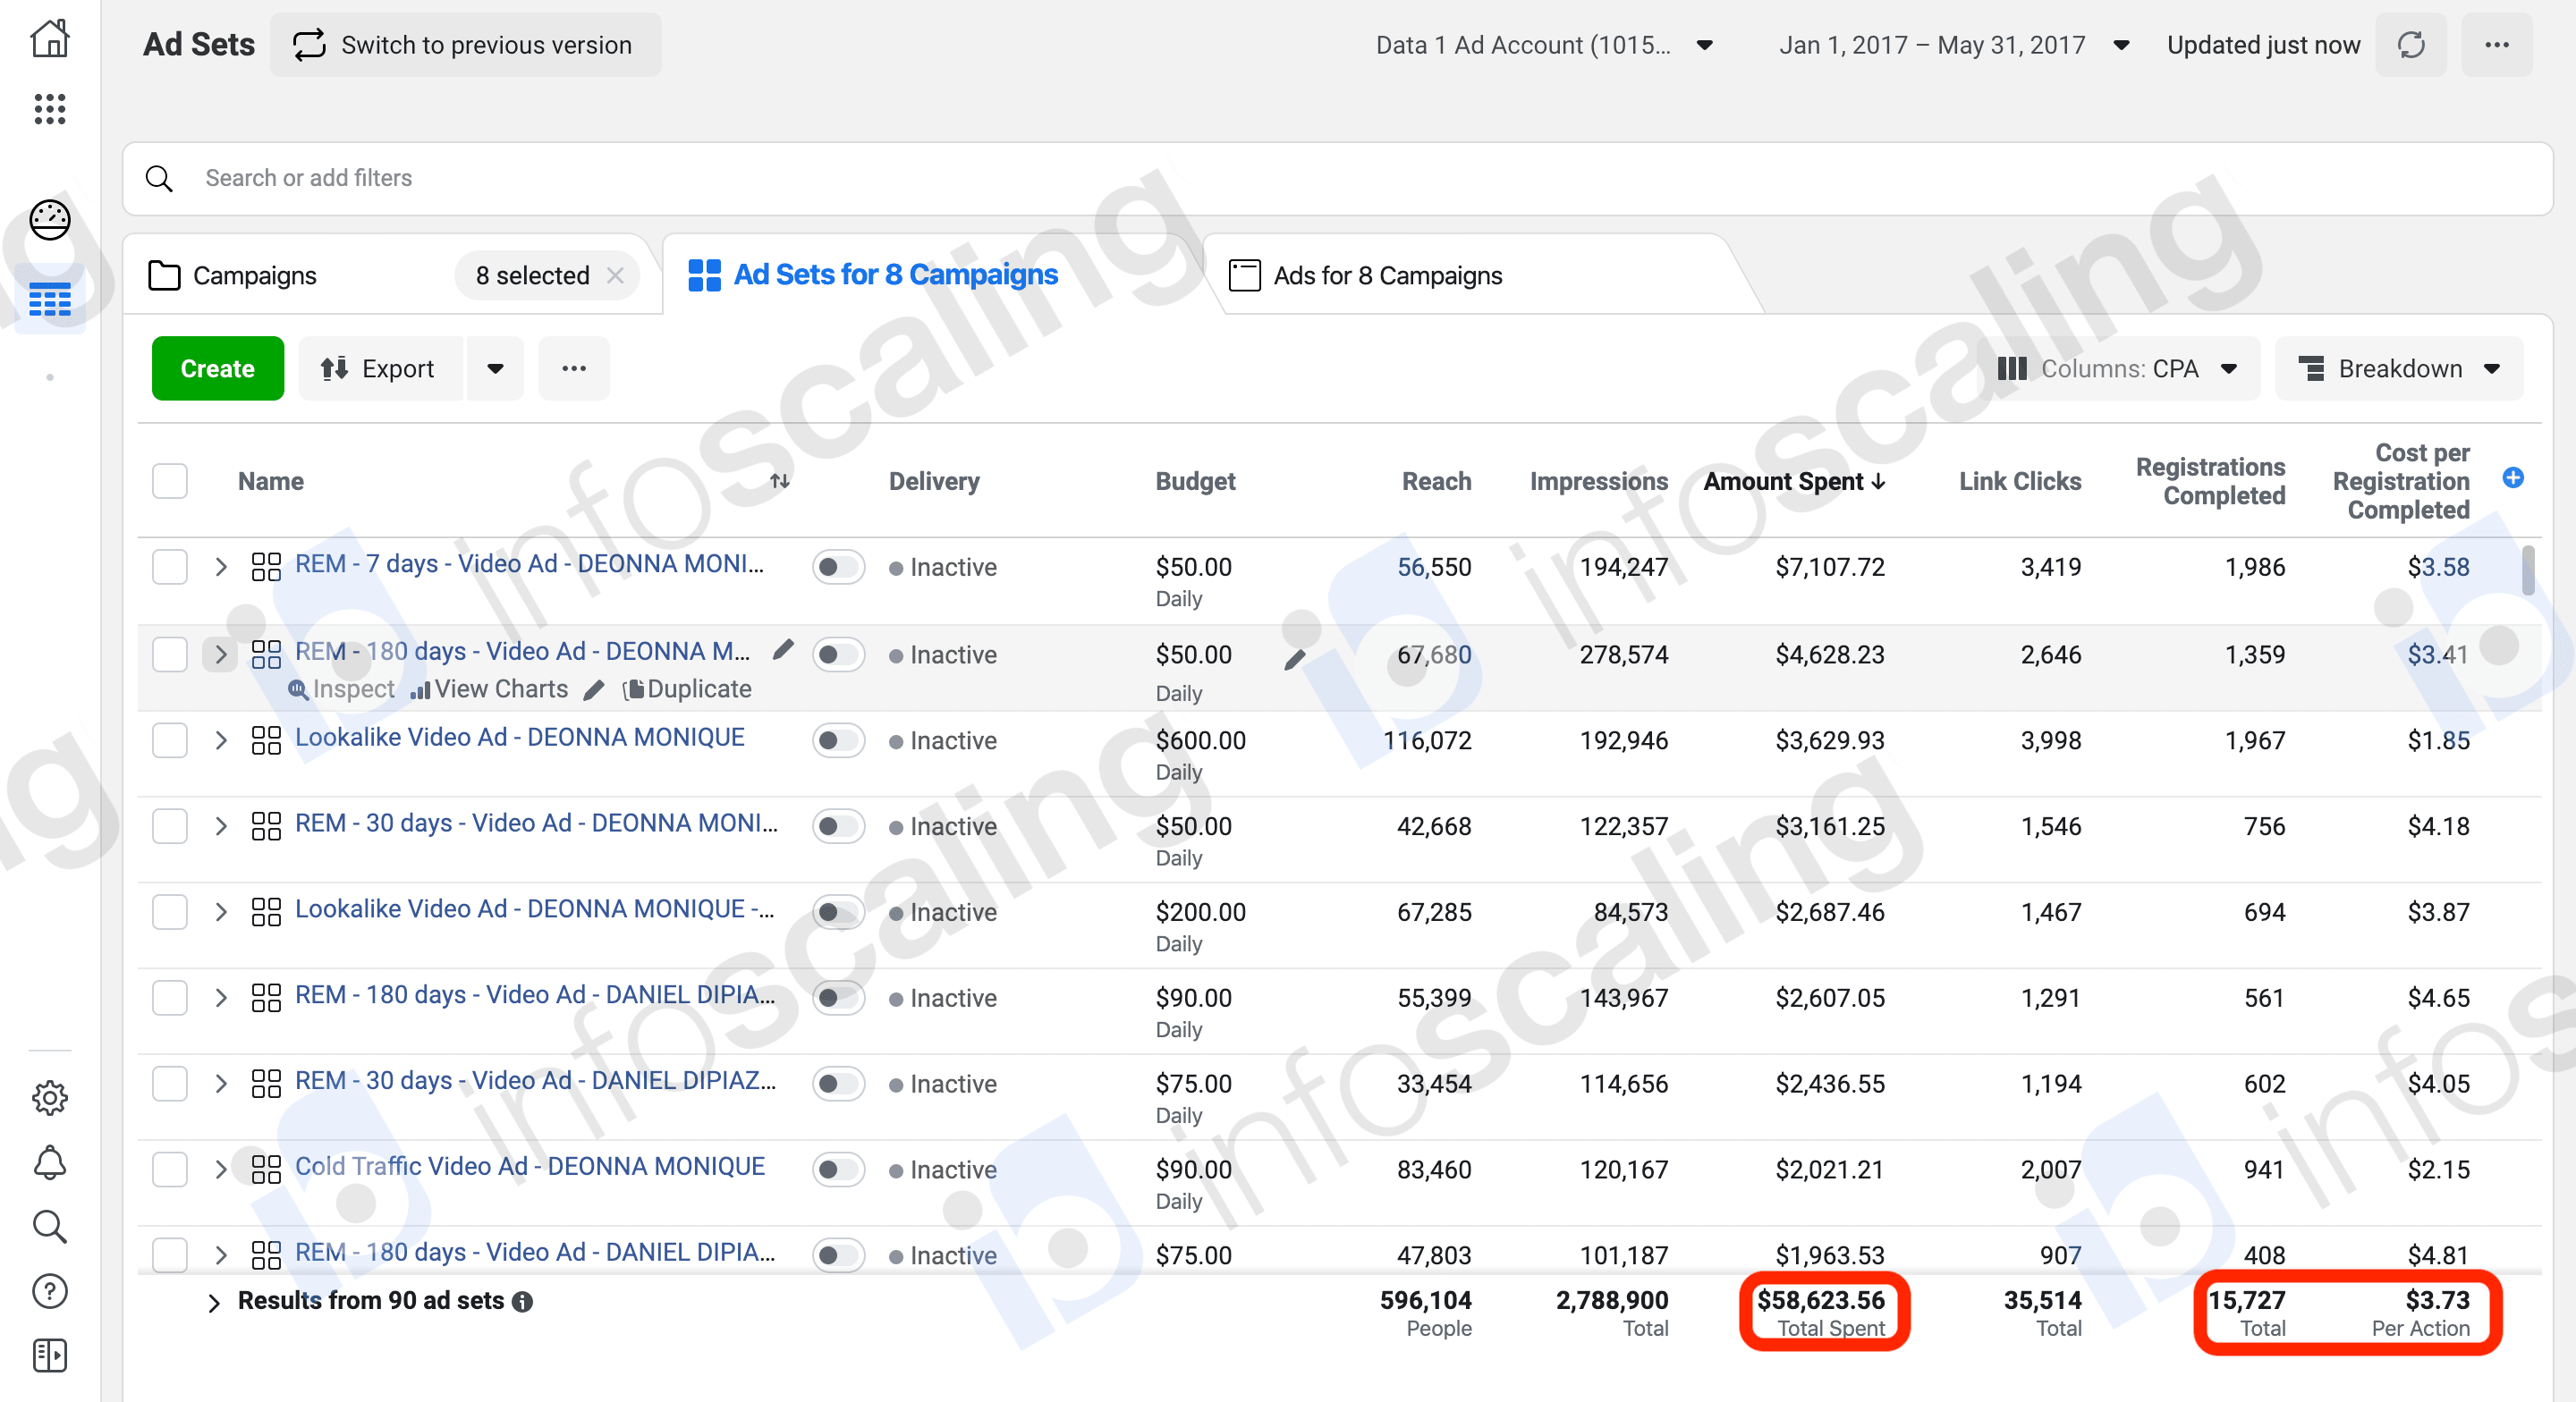
Task: Toggle on Lookalike Video Ad - DEONNA MONIQUE
Action: point(837,740)
